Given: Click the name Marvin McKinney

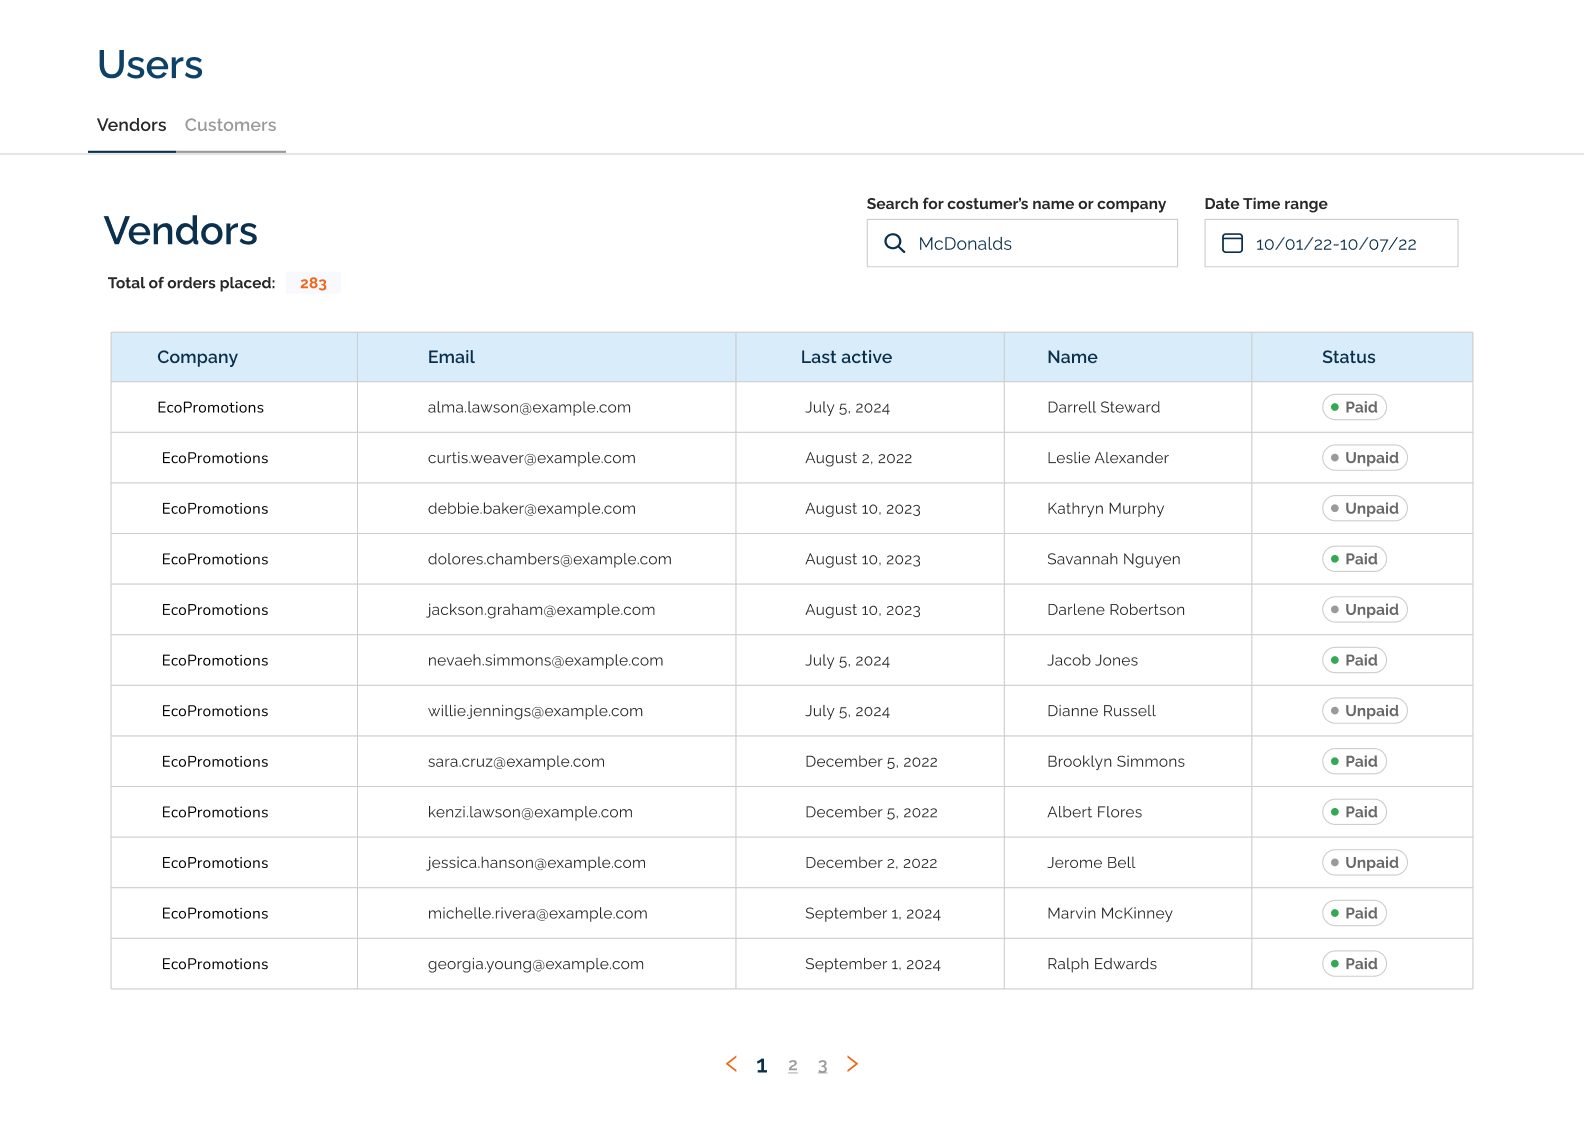Looking at the screenshot, I should point(1109,913).
